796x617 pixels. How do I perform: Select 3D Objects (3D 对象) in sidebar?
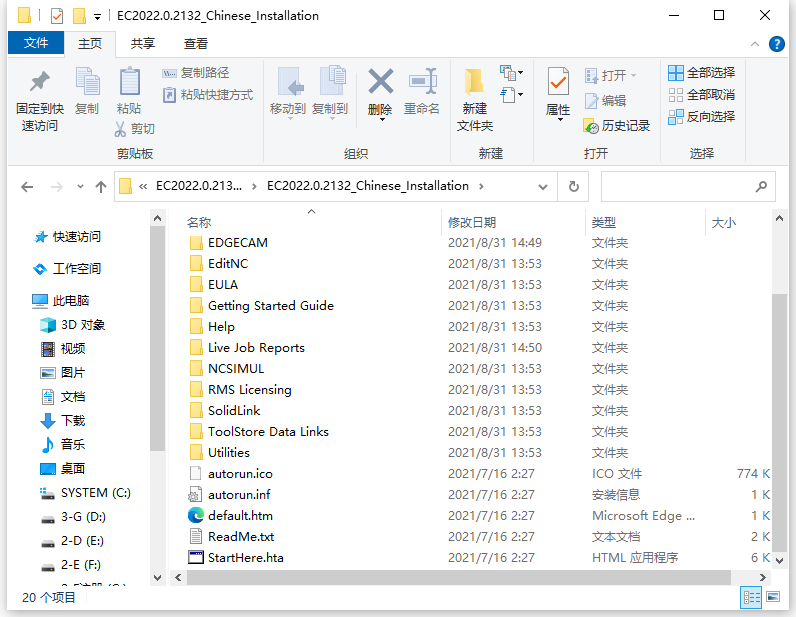pos(73,324)
